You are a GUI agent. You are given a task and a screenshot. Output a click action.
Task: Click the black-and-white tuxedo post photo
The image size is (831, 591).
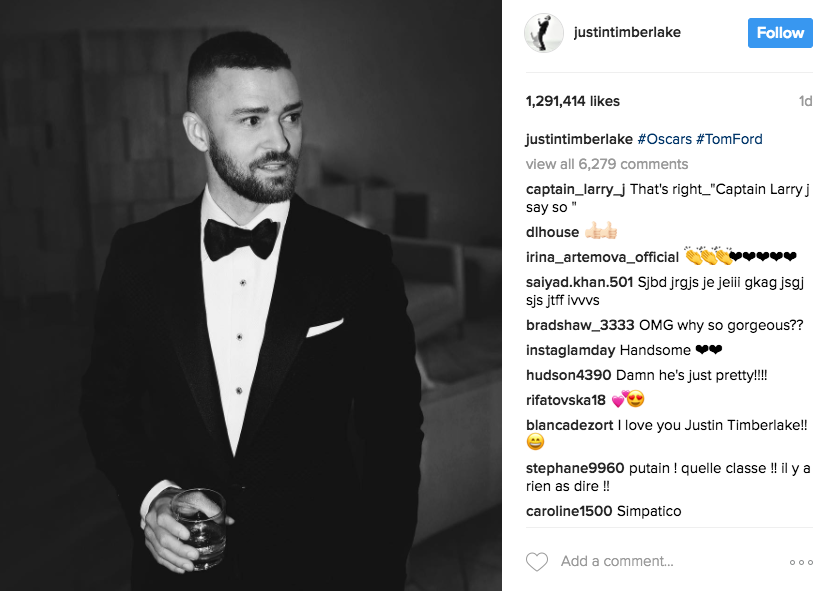coord(251,295)
